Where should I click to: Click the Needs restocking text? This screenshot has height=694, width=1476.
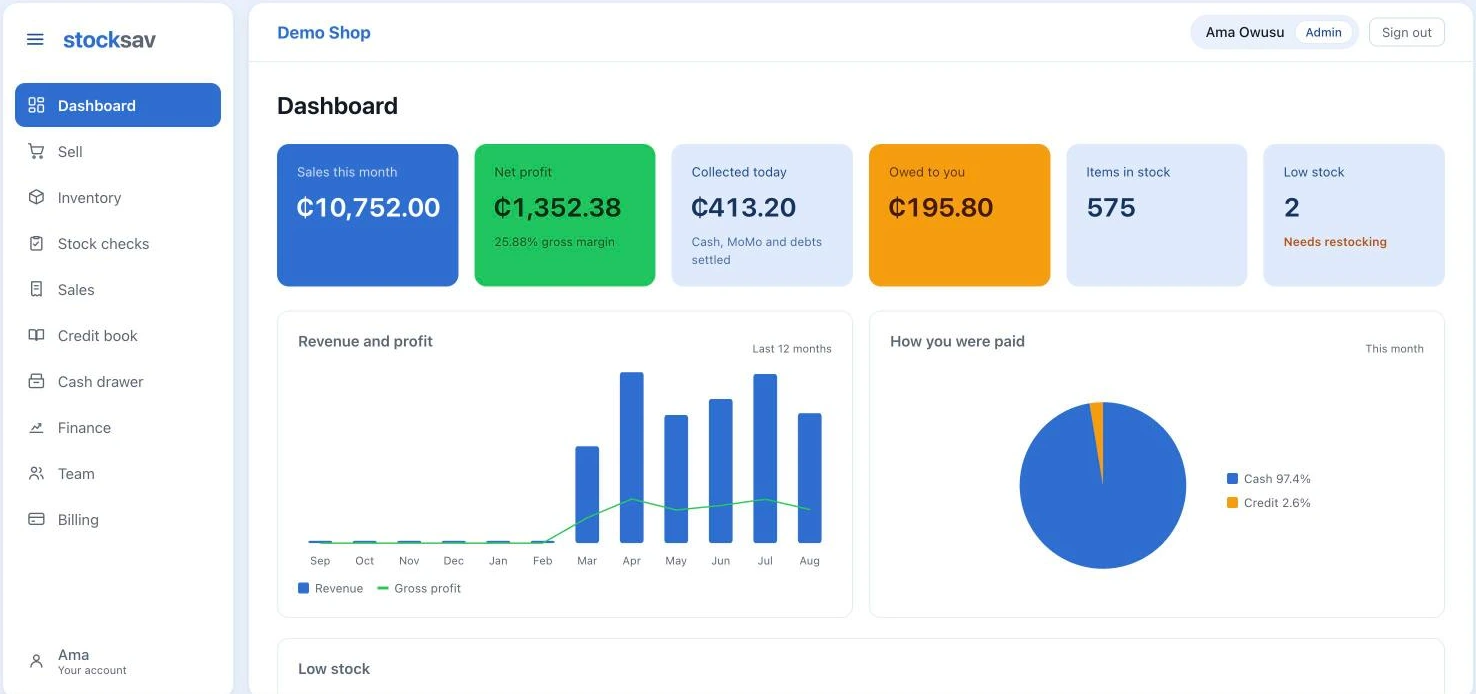(1335, 242)
